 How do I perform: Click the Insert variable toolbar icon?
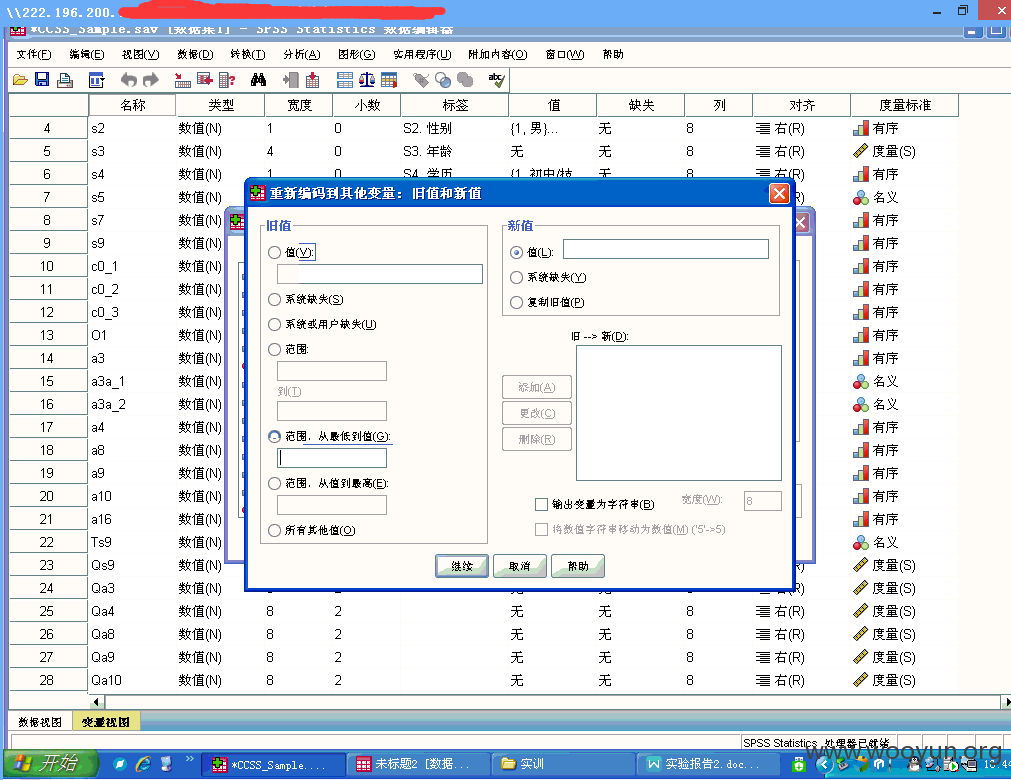click(x=313, y=80)
